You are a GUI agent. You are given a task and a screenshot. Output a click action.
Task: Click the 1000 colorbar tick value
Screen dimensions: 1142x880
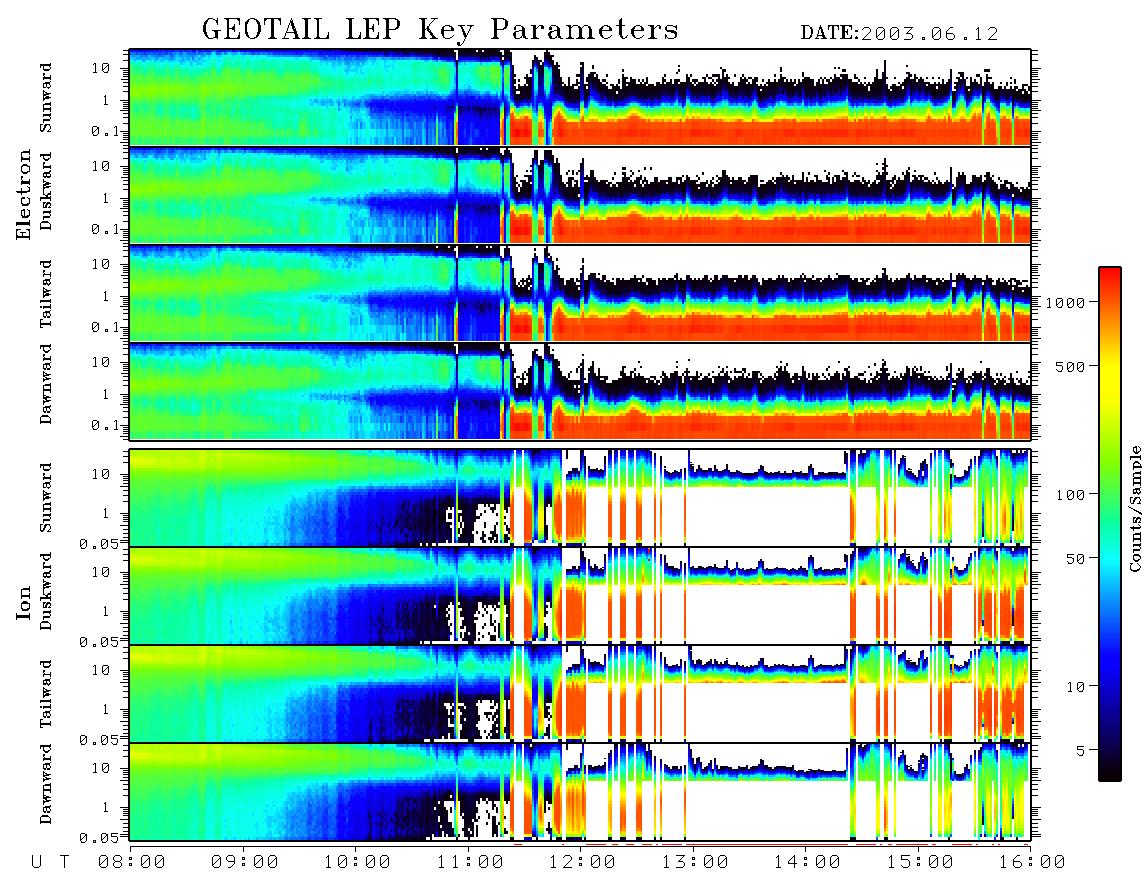coord(1066,302)
